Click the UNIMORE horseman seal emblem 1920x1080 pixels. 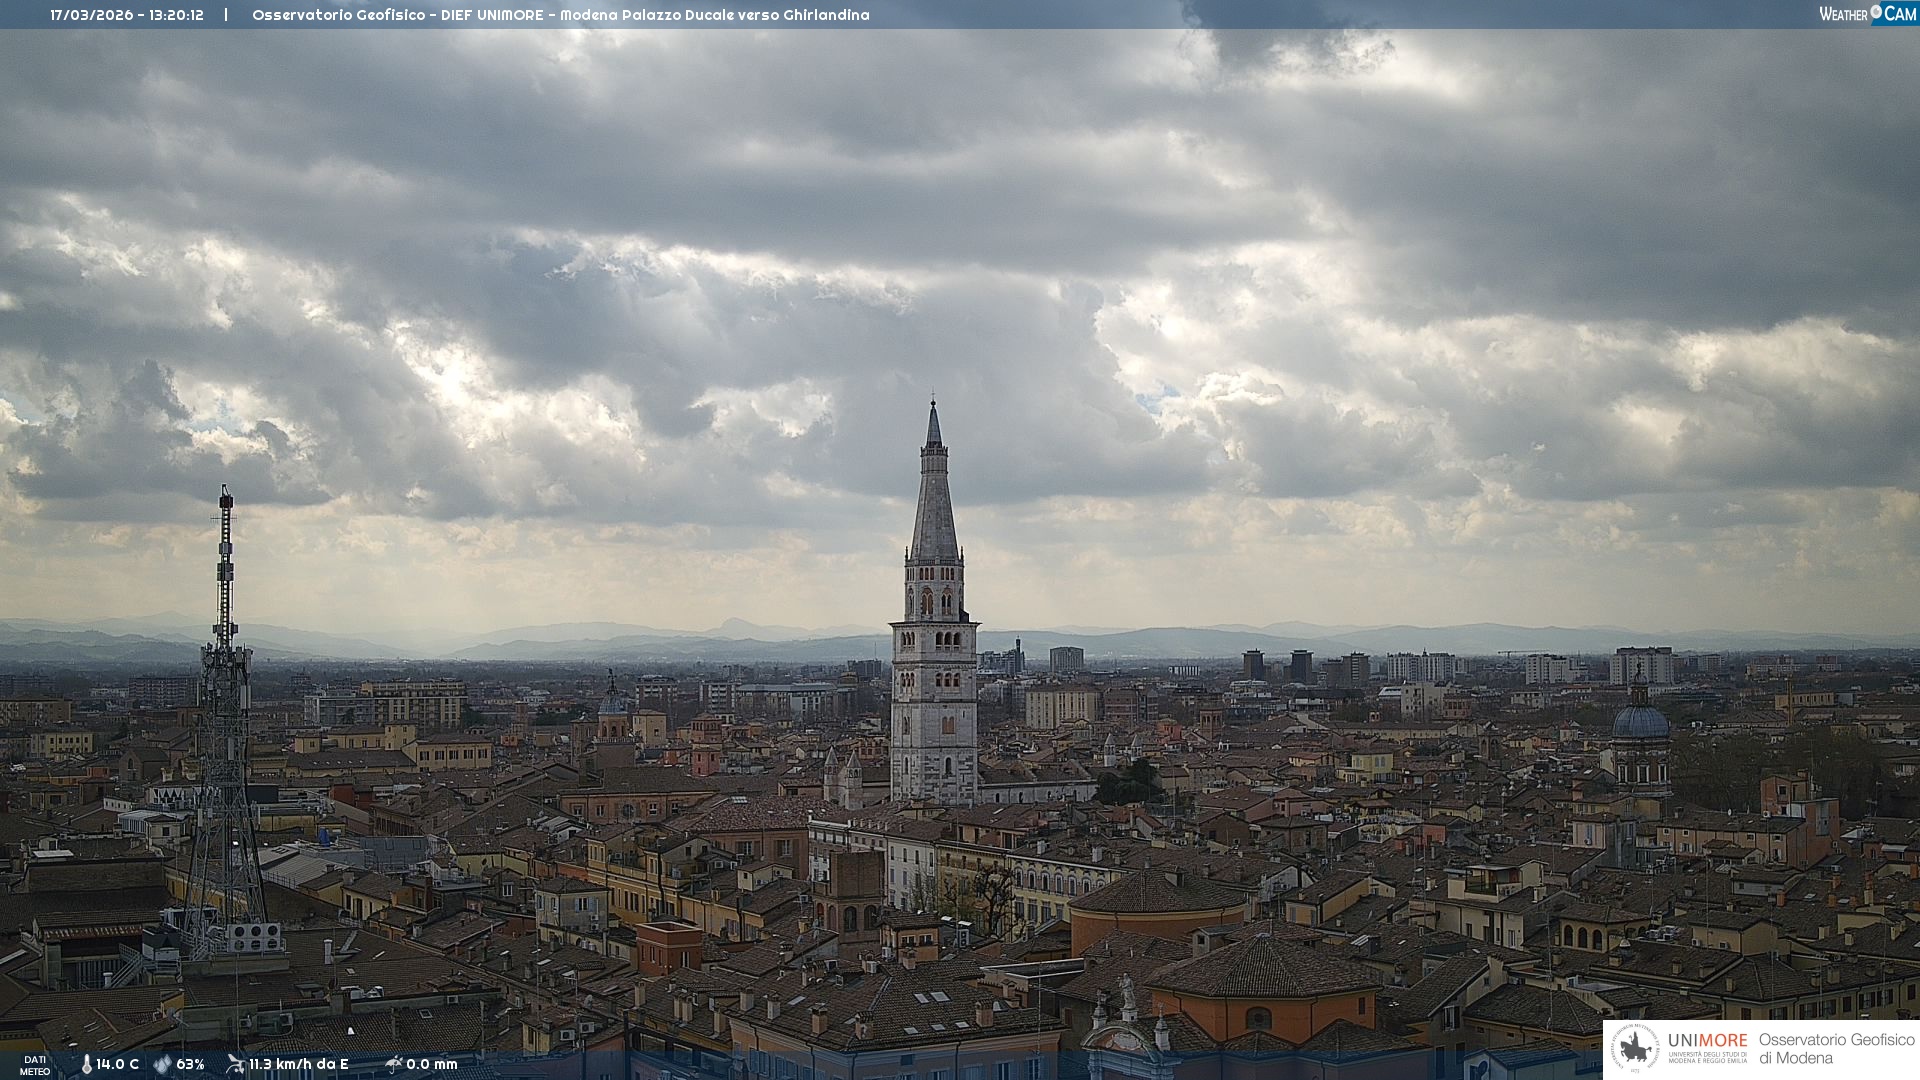tap(1635, 1049)
